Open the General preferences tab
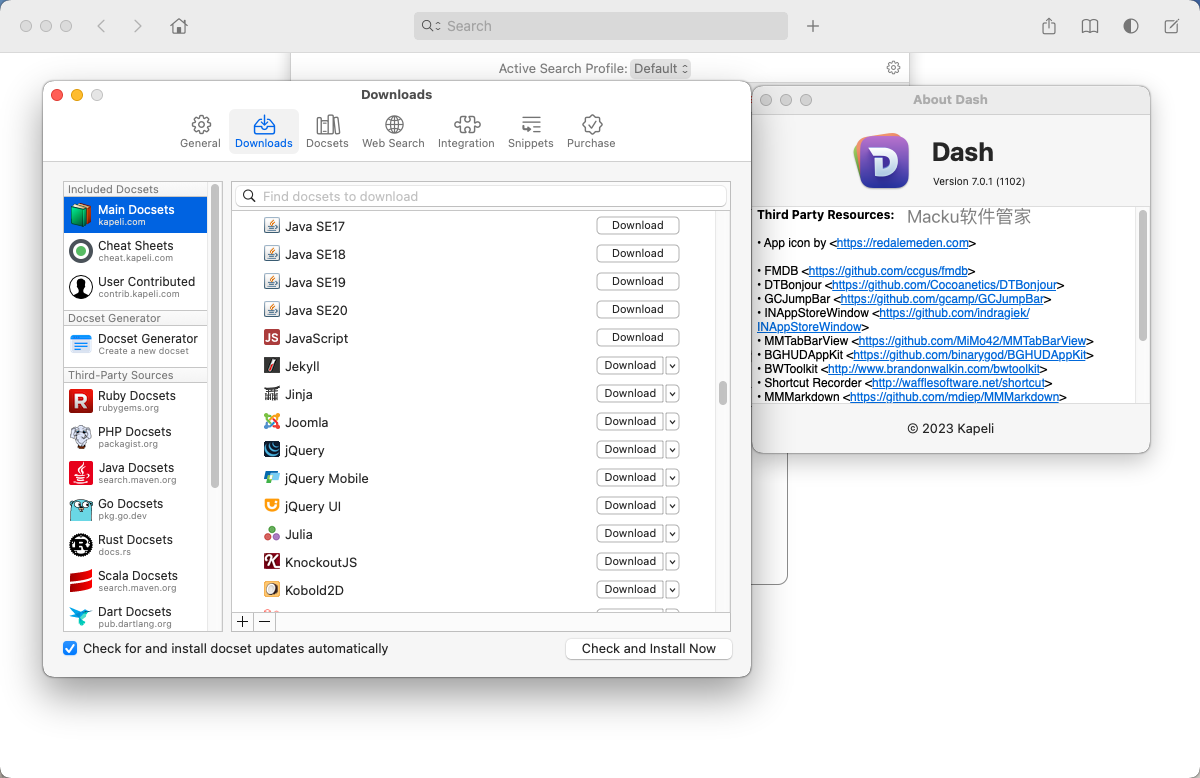 200,131
